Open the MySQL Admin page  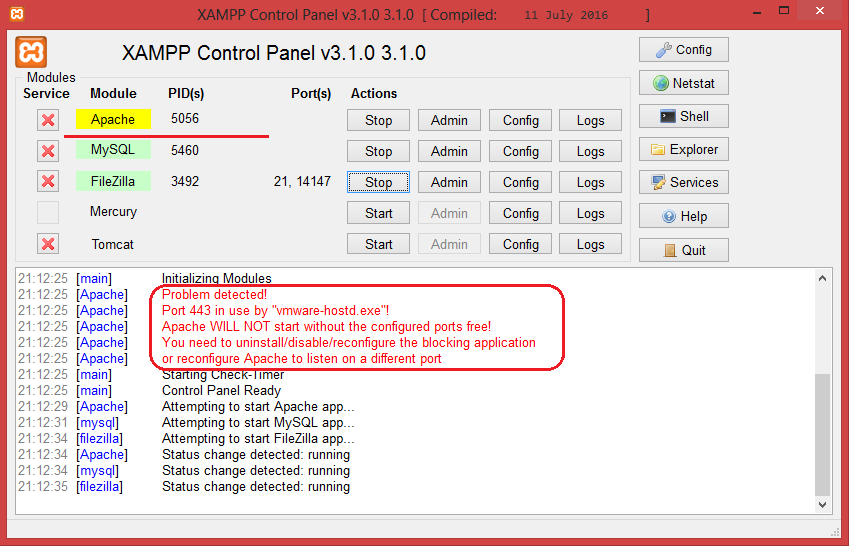pyautogui.click(x=449, y=151)
